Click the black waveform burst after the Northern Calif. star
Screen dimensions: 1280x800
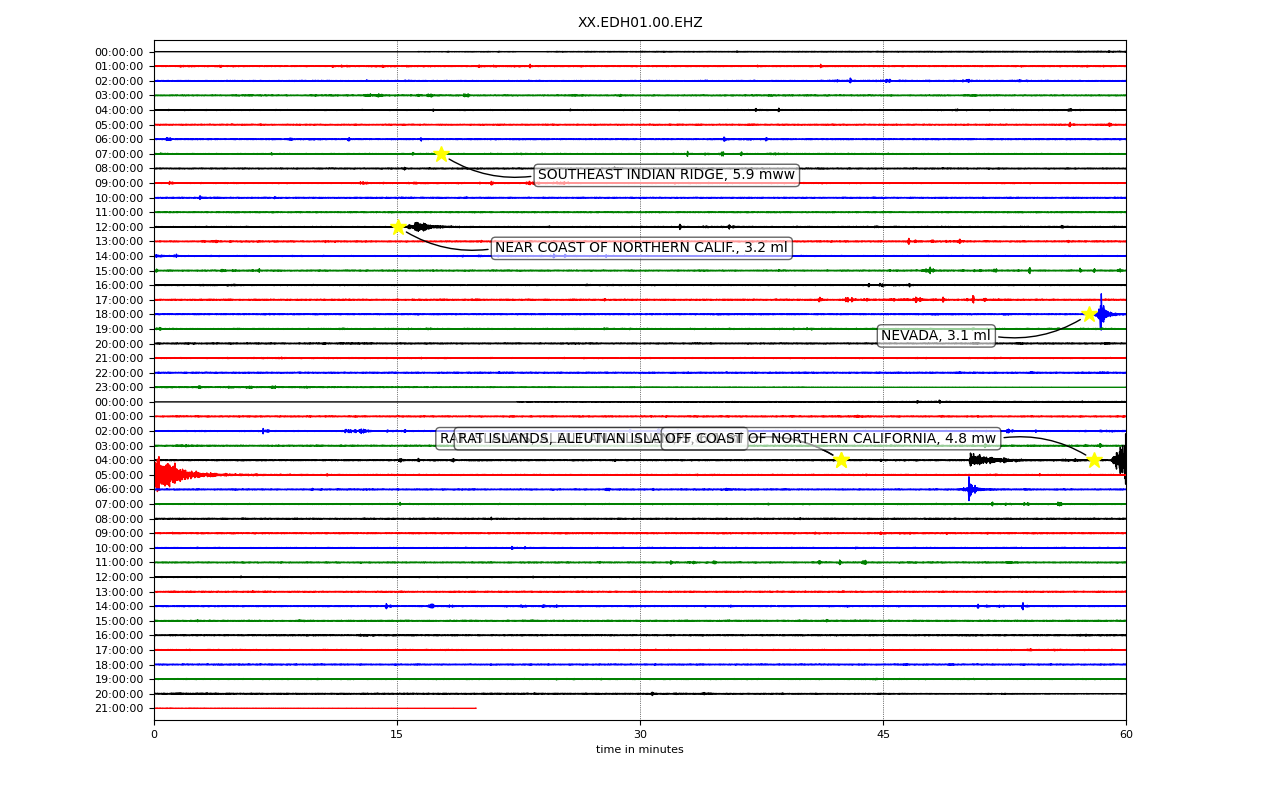click(x=420, y=227)
